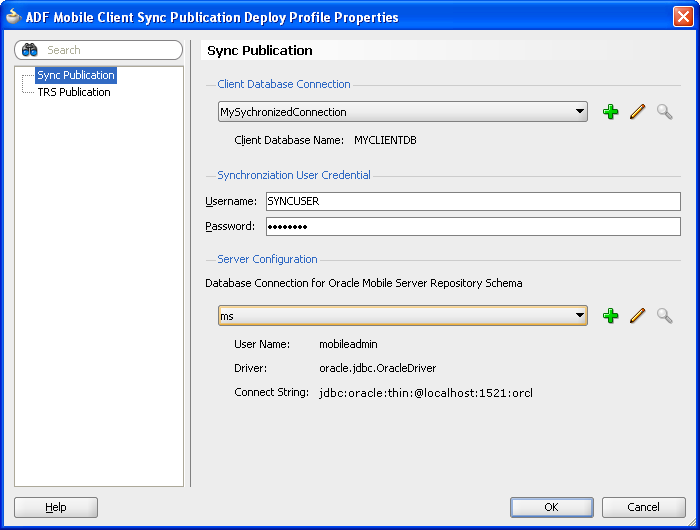Add new server repository connection with green plus
Viewport: 700px width, 530px height.
click(x=610, y=316)
